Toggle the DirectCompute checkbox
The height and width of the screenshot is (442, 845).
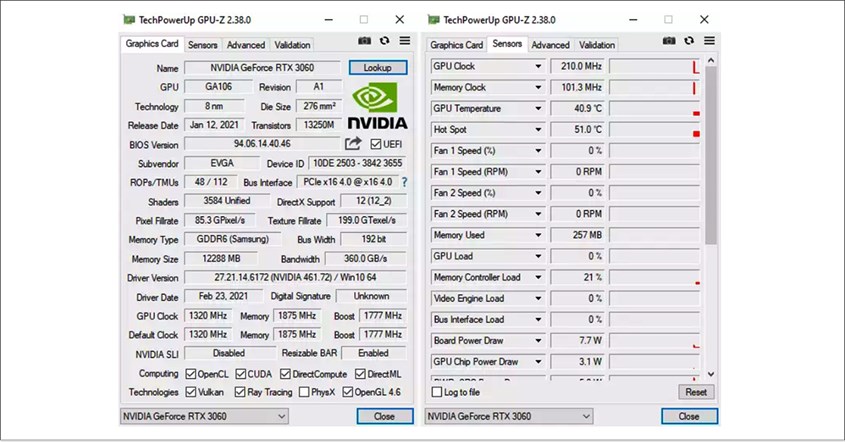click(286, 374)
